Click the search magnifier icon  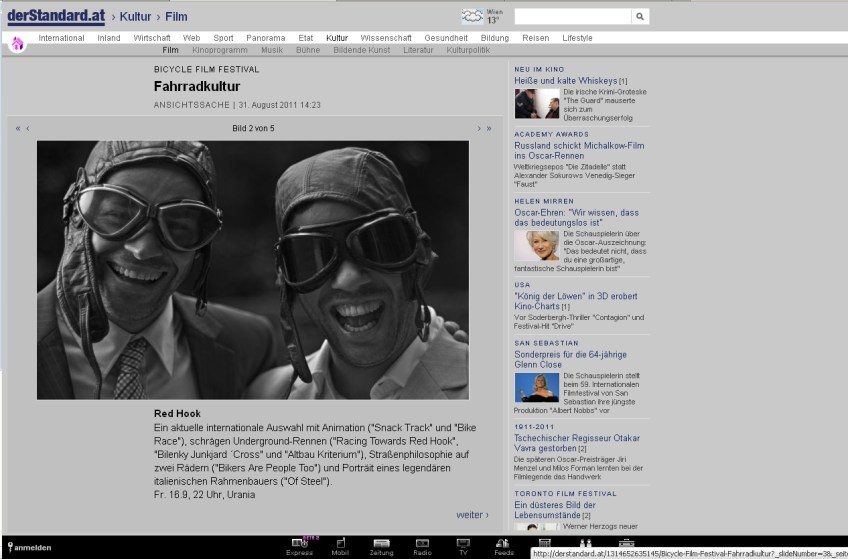pos(640,16)
